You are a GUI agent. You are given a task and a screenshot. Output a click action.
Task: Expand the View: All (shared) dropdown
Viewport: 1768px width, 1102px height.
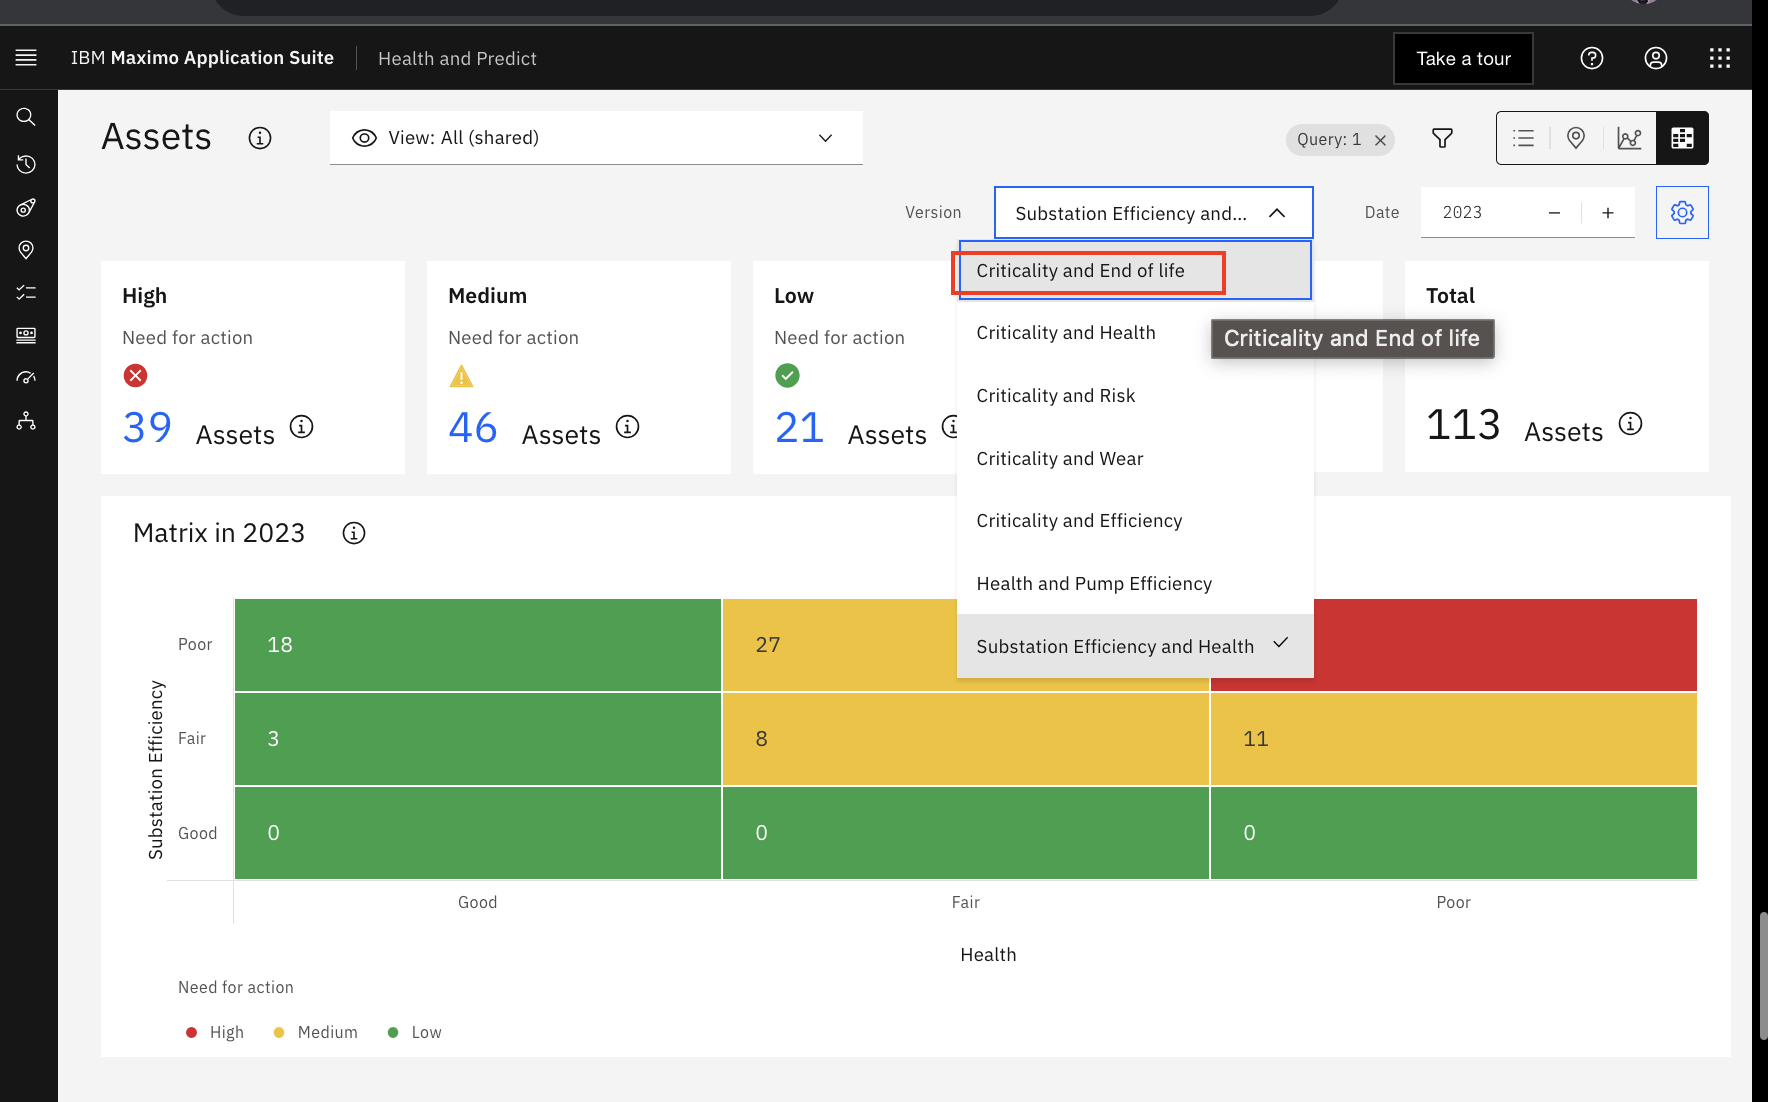pyautogui.click(x=596, y=138)
